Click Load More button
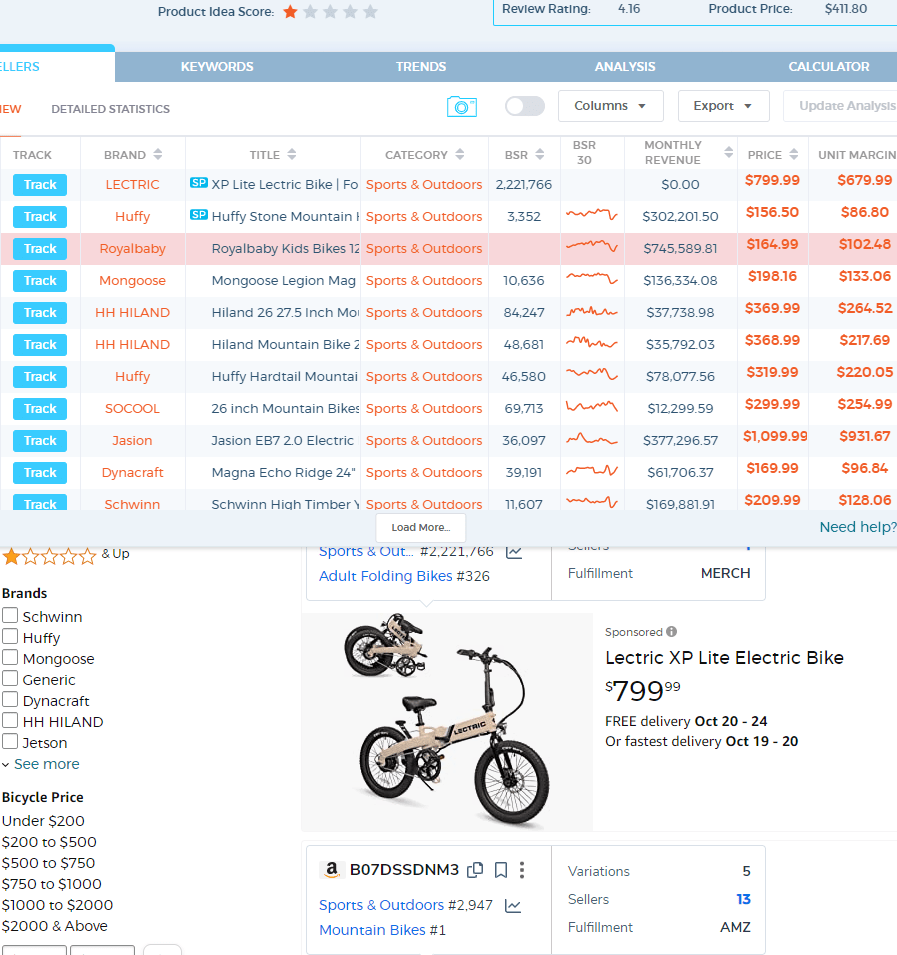 point(420,527)
